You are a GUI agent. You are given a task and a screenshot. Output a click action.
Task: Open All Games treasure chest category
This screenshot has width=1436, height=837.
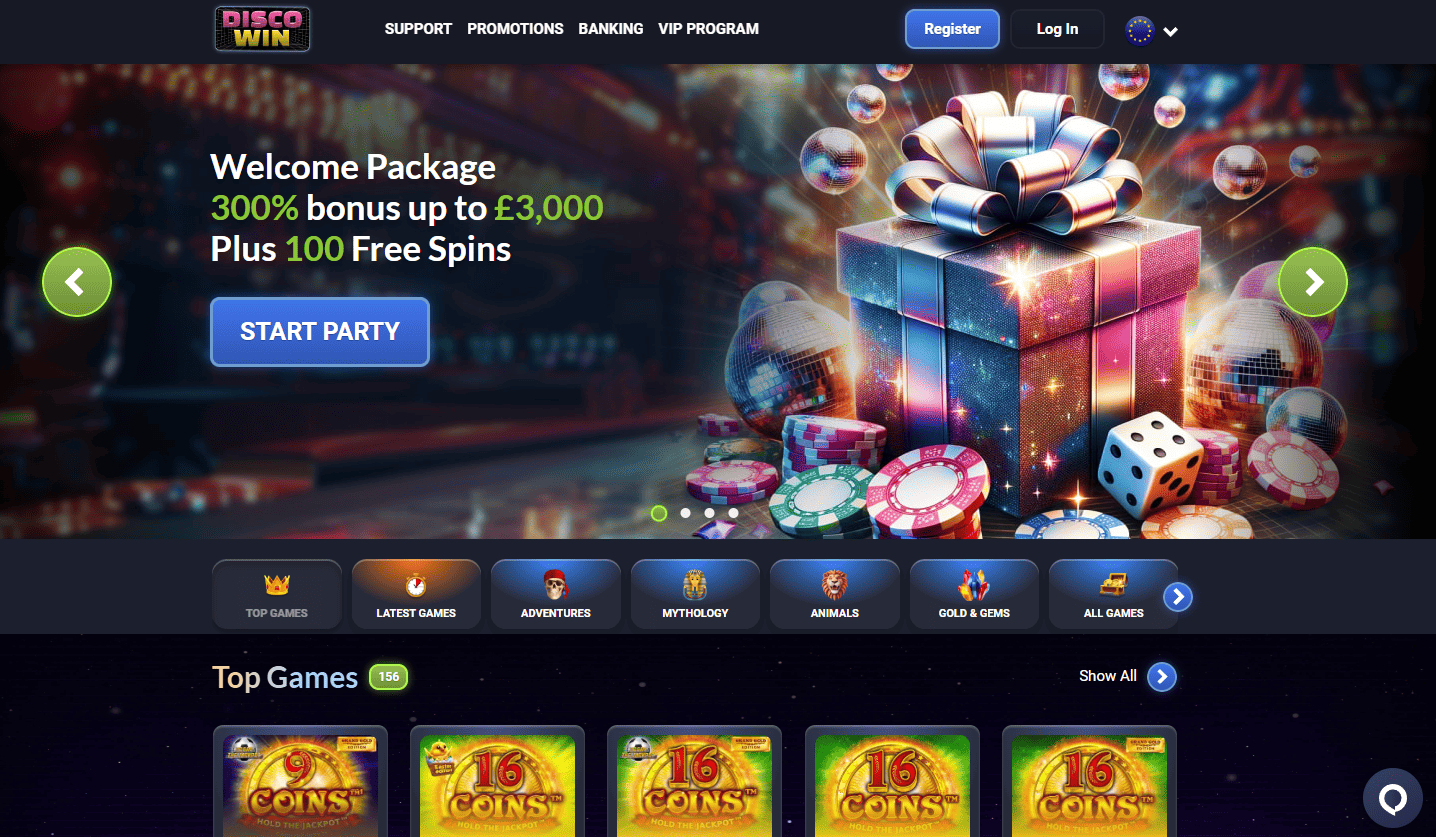point(1113,594)
